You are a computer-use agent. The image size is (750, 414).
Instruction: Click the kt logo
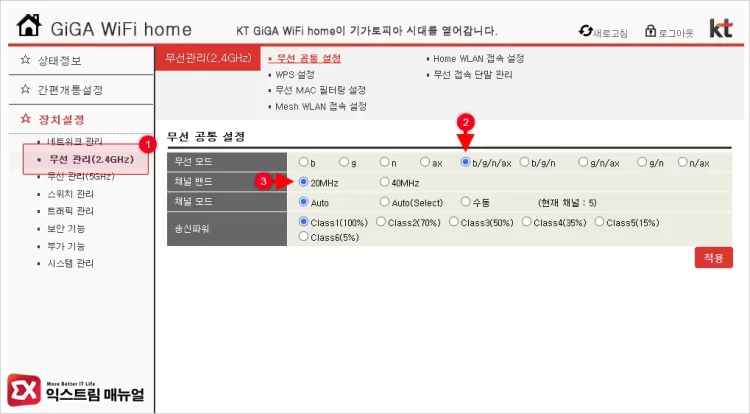[x=720, y=28]
